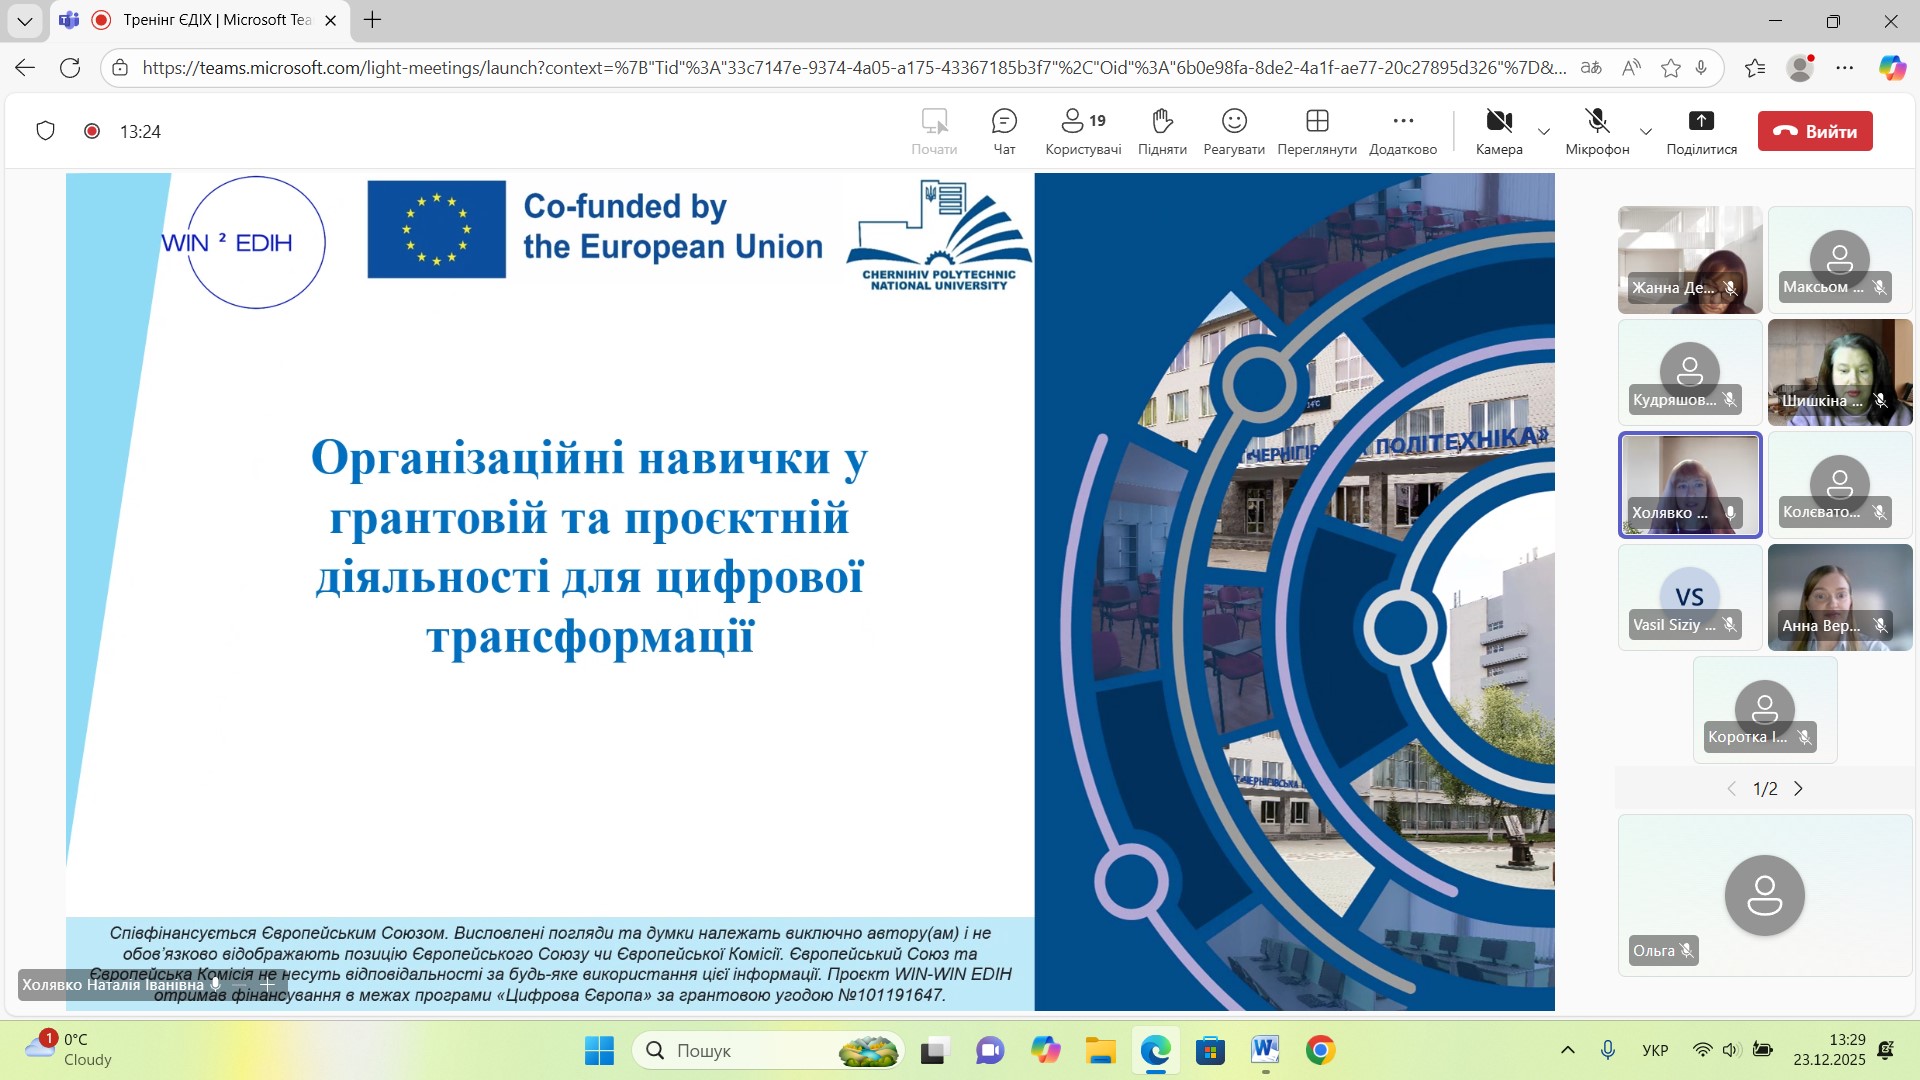The height and width of the screenshot is (1080, 1920).
Task: Leave the meeting with Вийти
Action: [x=1814, y=131]
